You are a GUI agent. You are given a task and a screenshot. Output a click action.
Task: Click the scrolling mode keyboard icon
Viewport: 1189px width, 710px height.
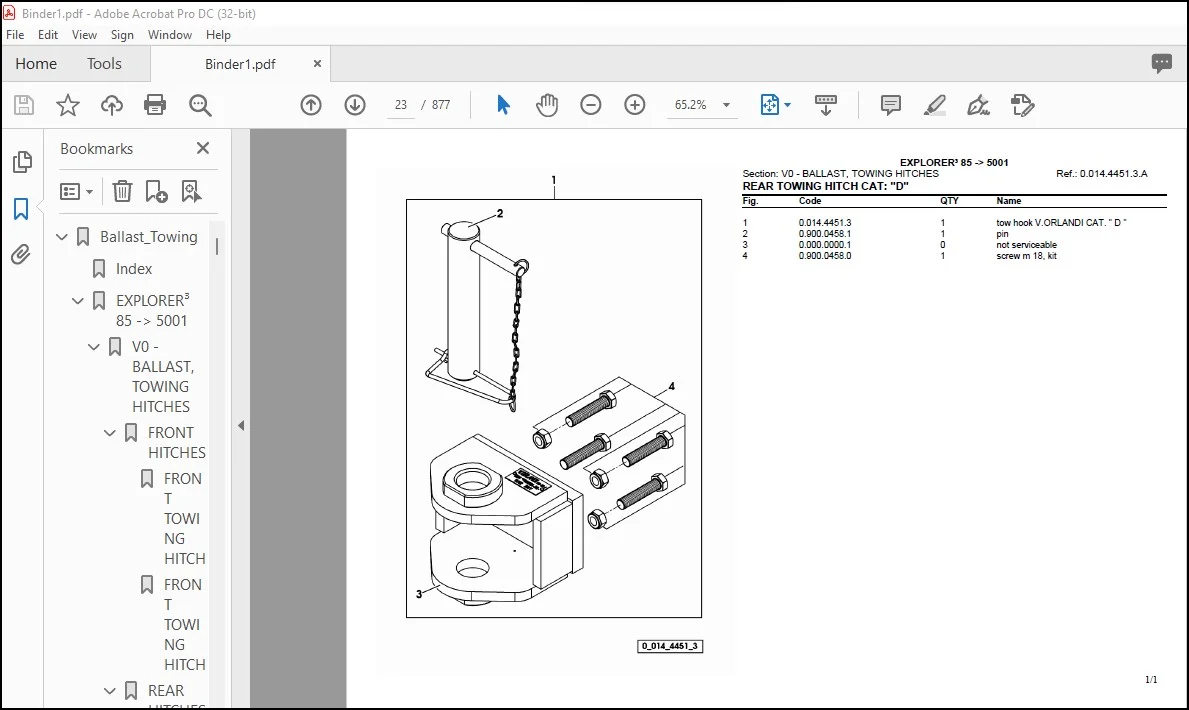[x=825, y=105]
